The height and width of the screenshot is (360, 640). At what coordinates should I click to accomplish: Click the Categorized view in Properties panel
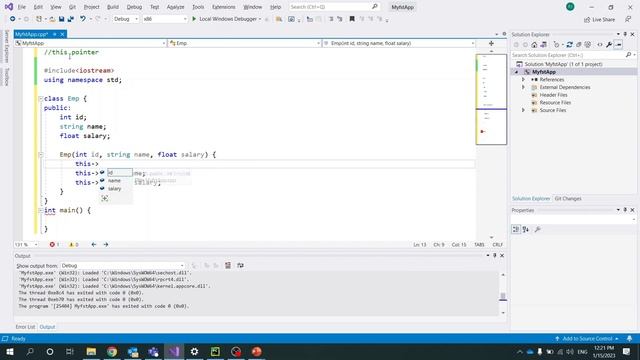[516, 229]
